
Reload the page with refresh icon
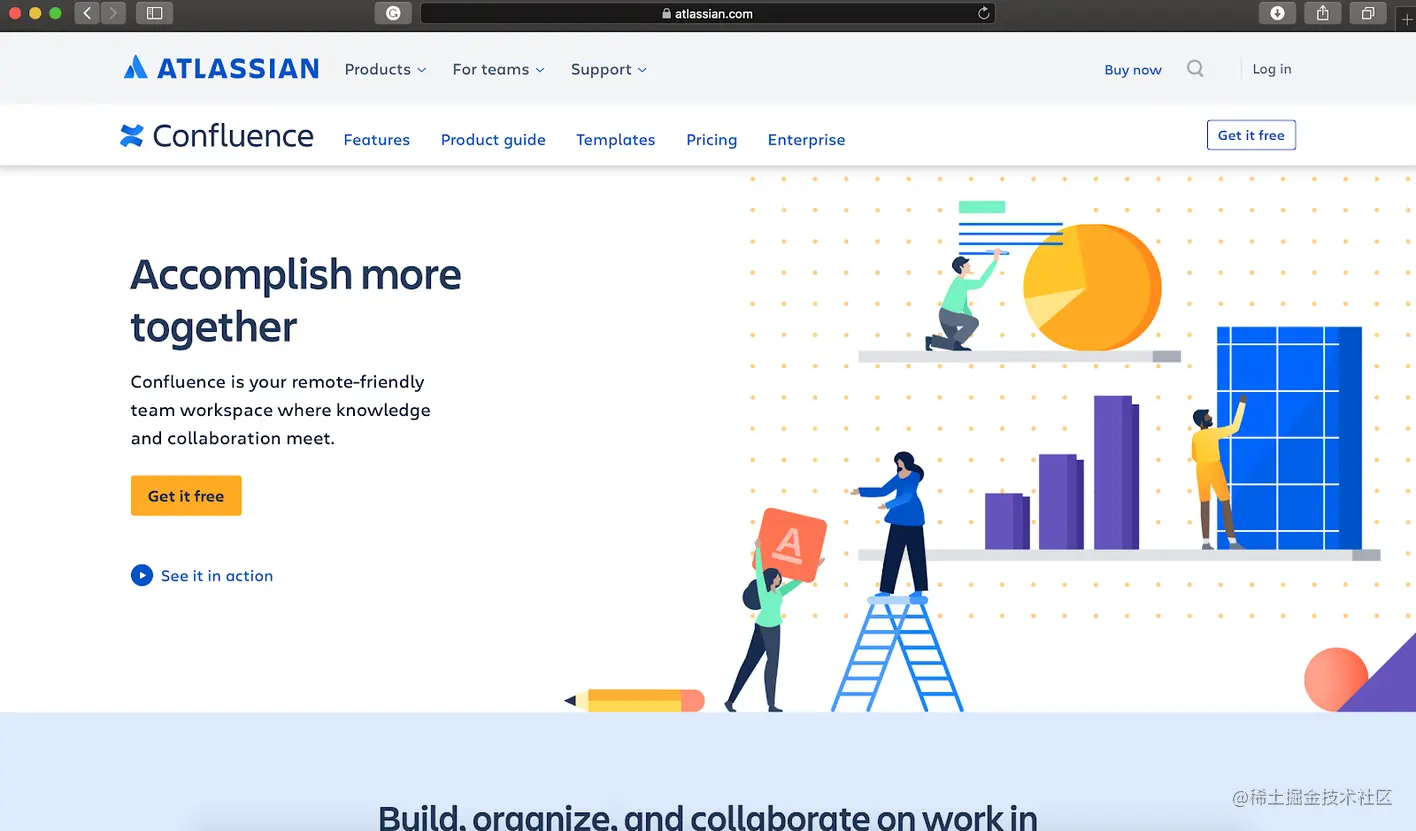click(x=984, y=13)
